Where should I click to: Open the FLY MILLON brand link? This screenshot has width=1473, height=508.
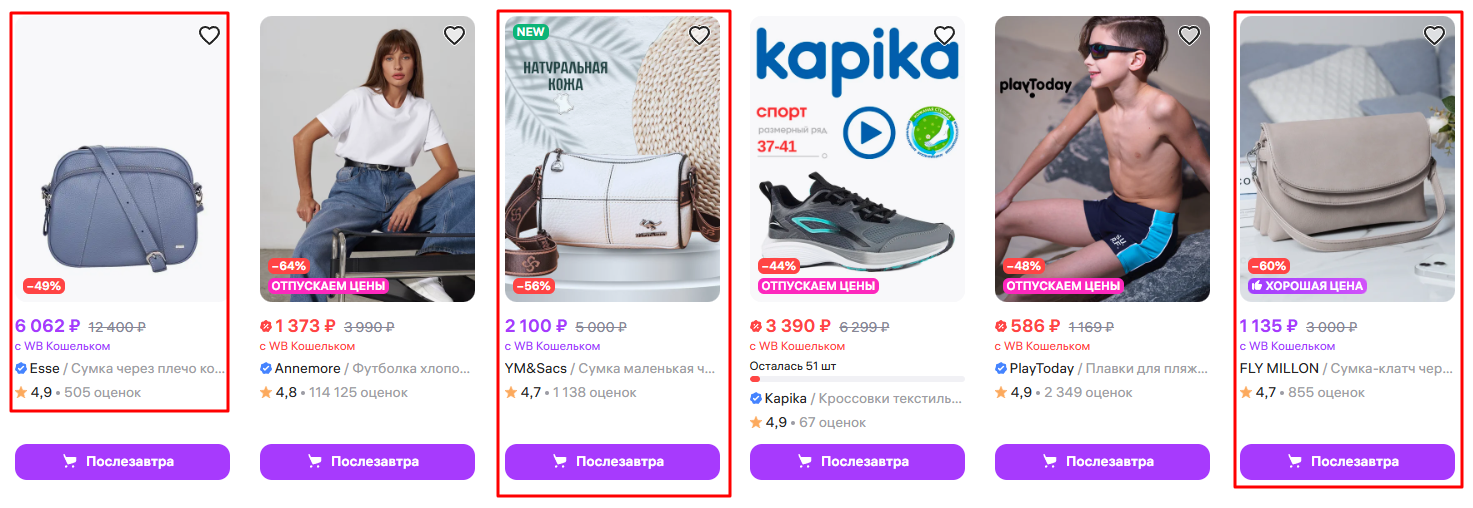pos(1279,368)
